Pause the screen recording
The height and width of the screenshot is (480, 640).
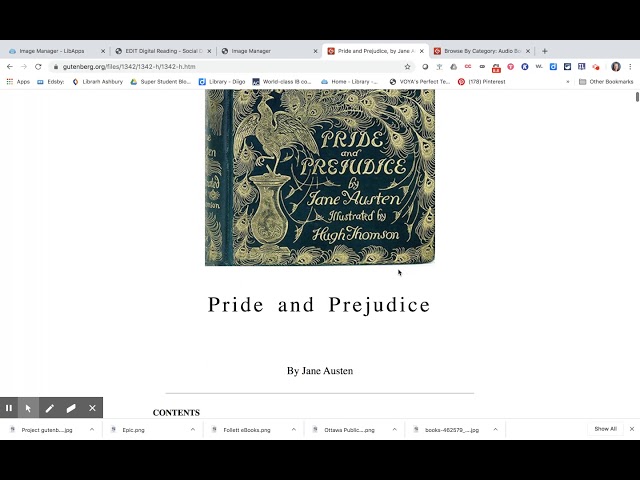[9, 408]
